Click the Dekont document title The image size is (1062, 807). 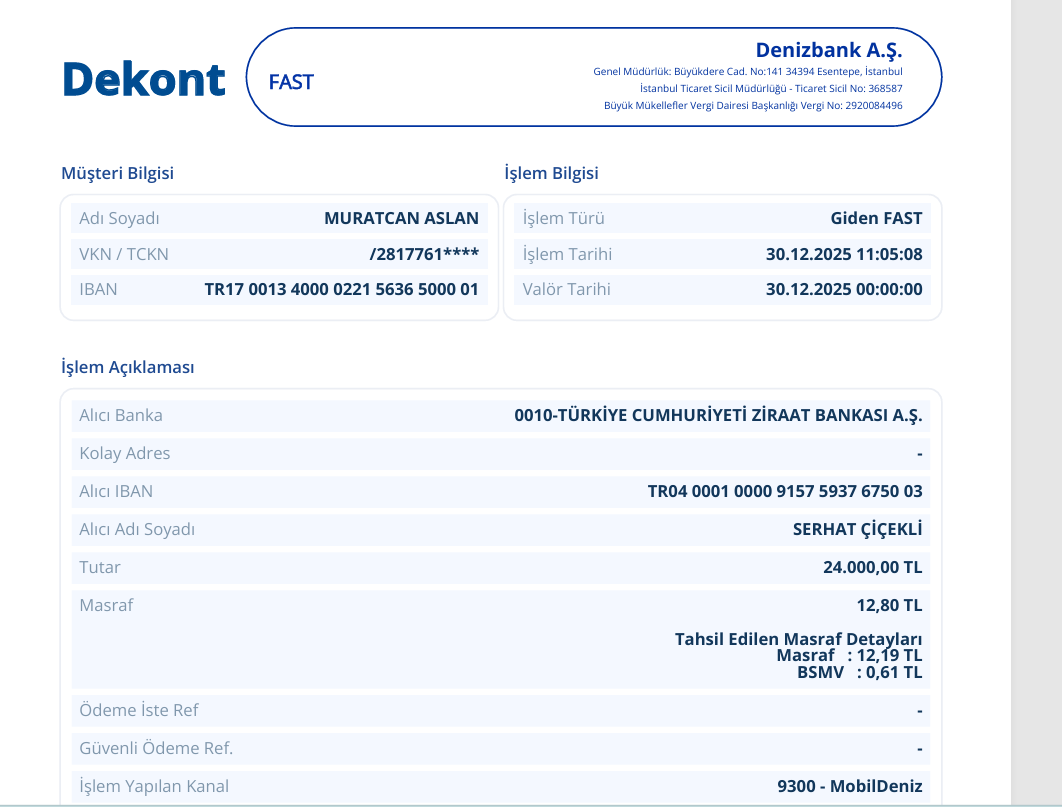pyautogui.click(x=144, y=79)
